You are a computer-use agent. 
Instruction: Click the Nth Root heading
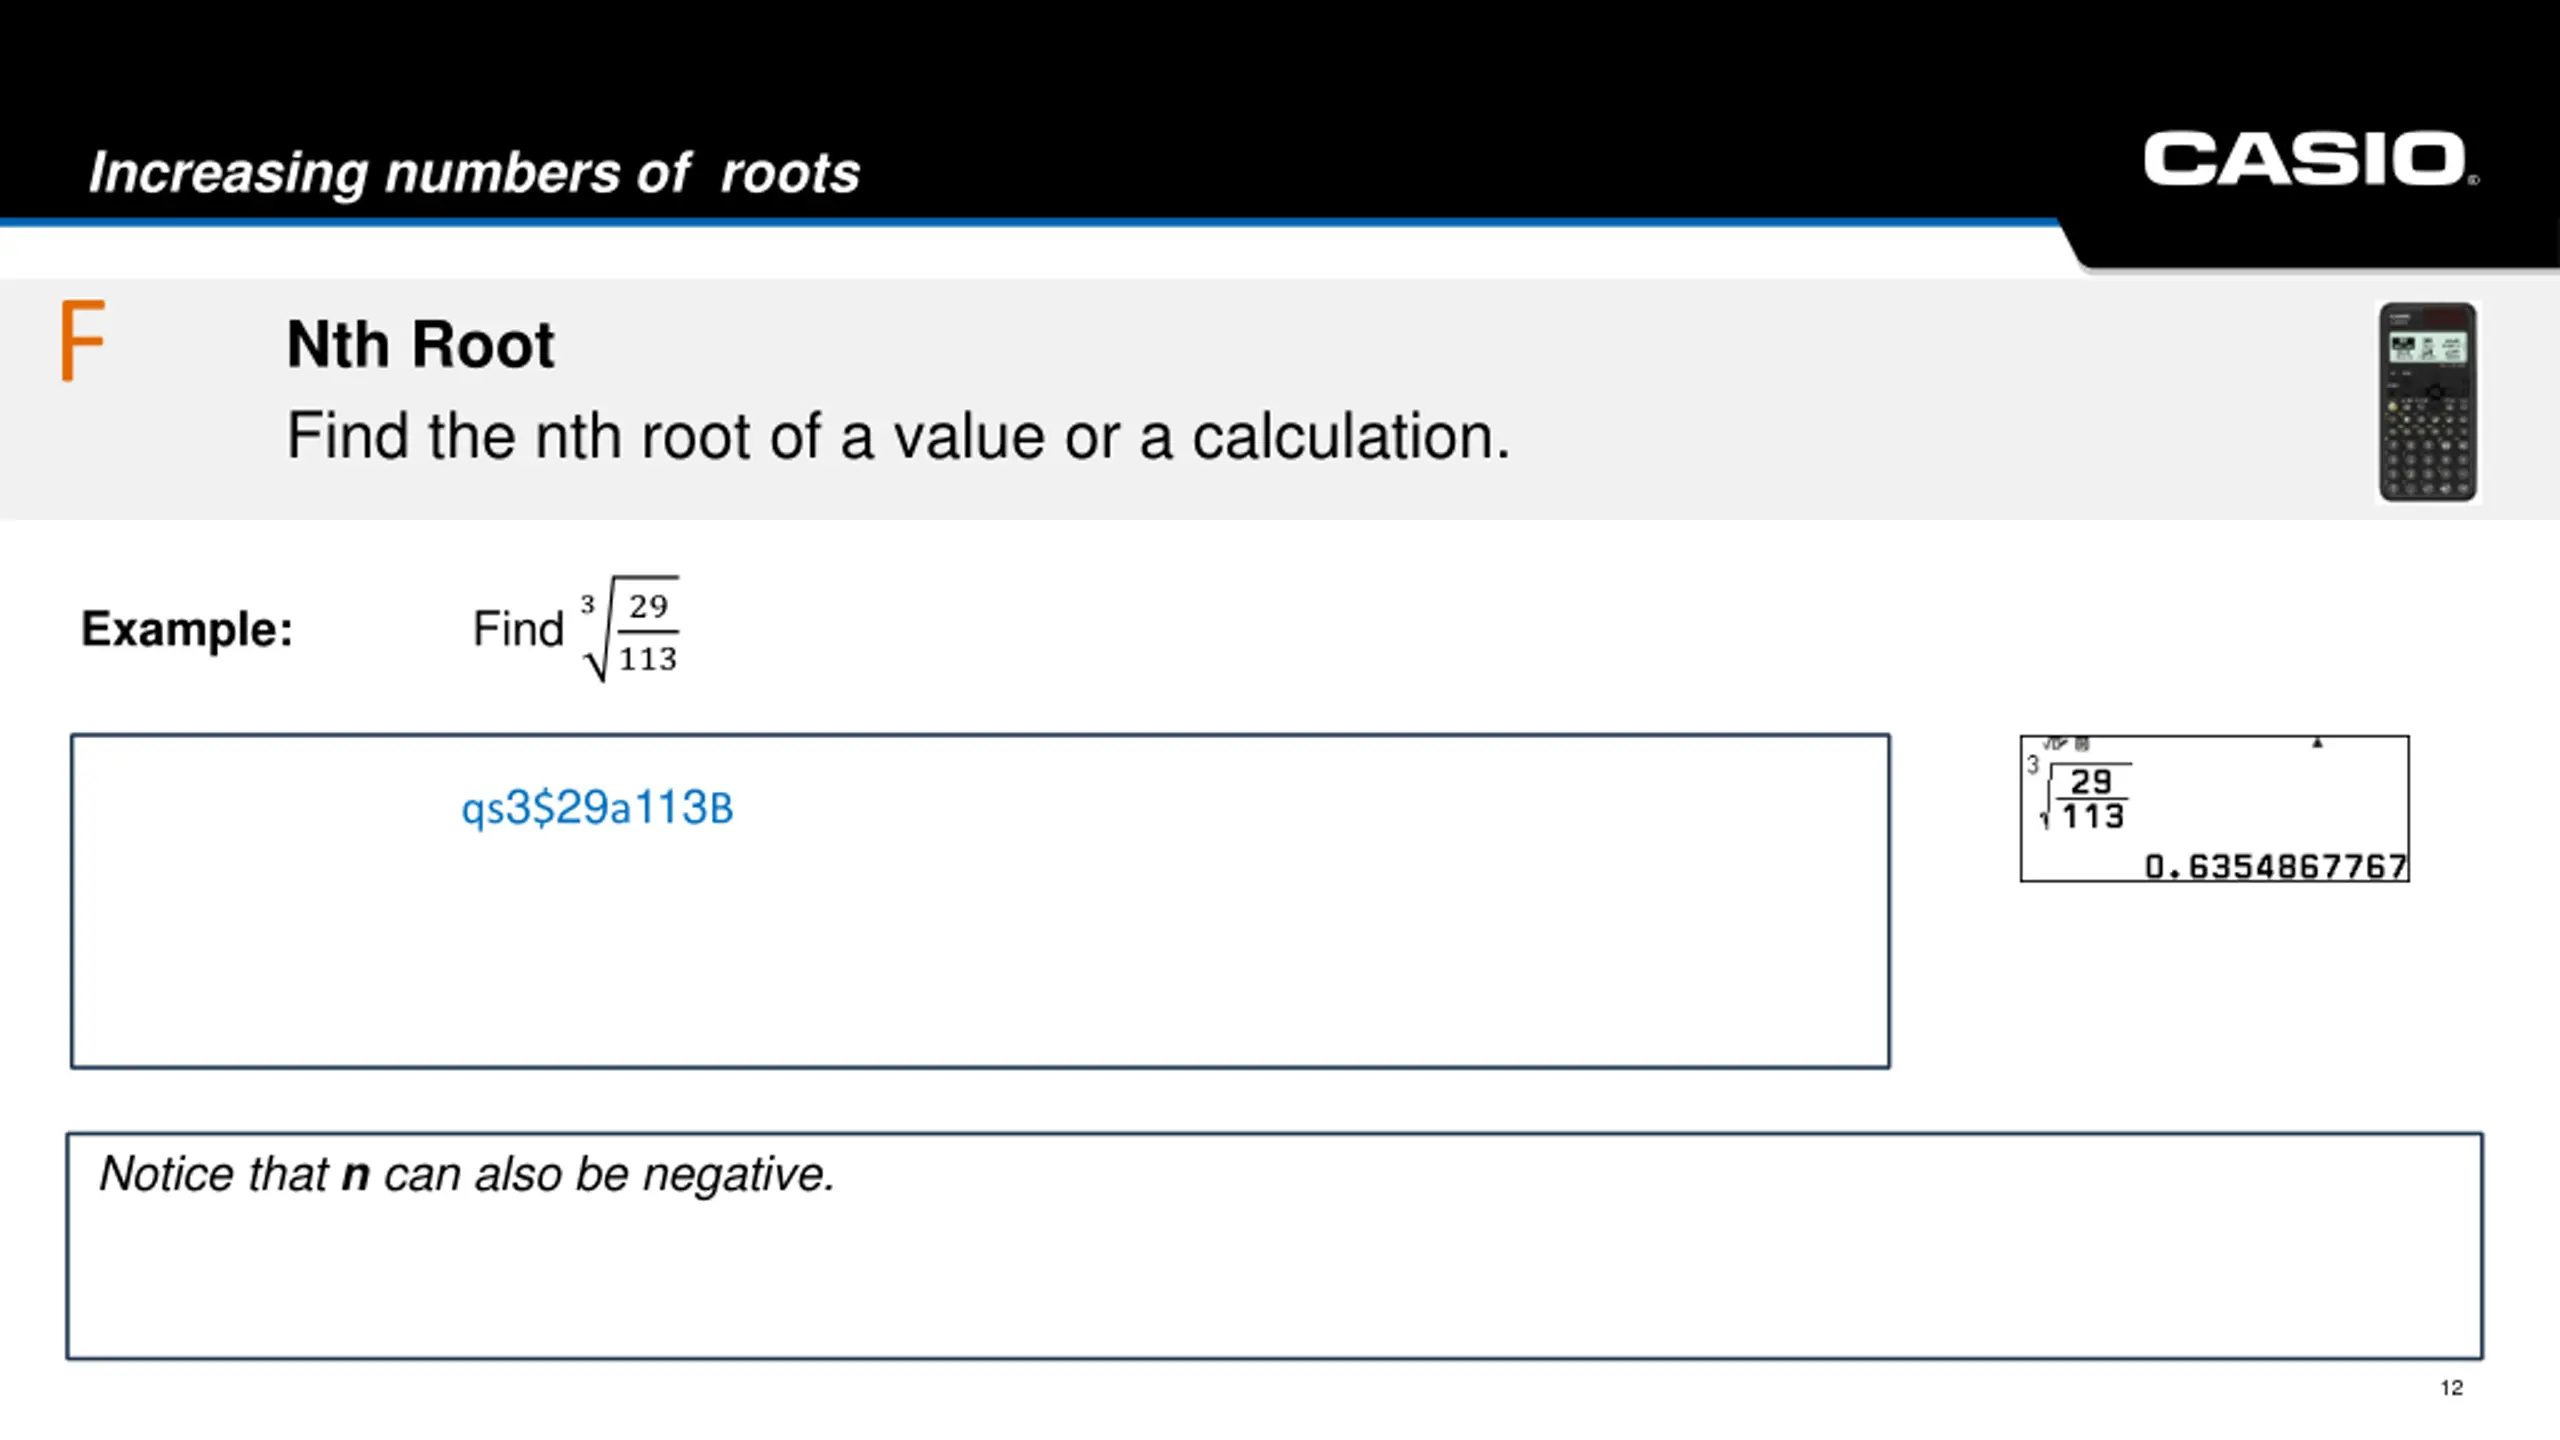[x=420, y=345]
